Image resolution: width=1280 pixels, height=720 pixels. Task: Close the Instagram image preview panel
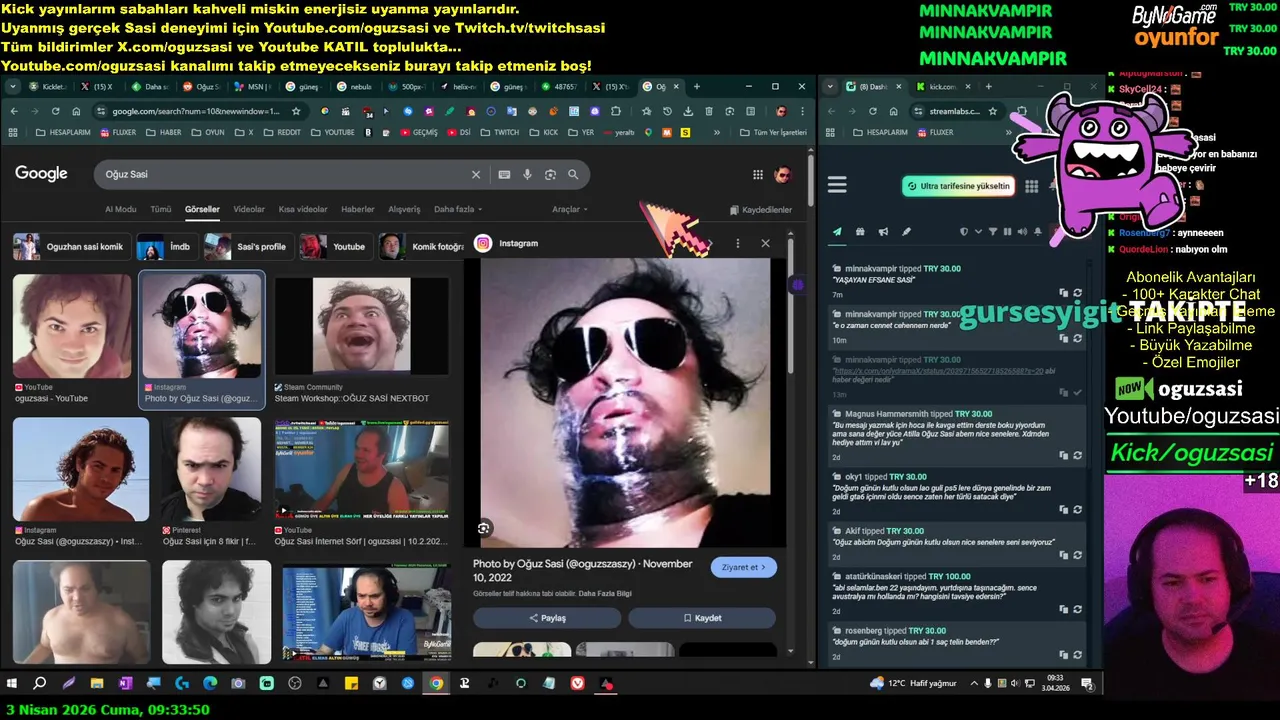tap(765, 243)
